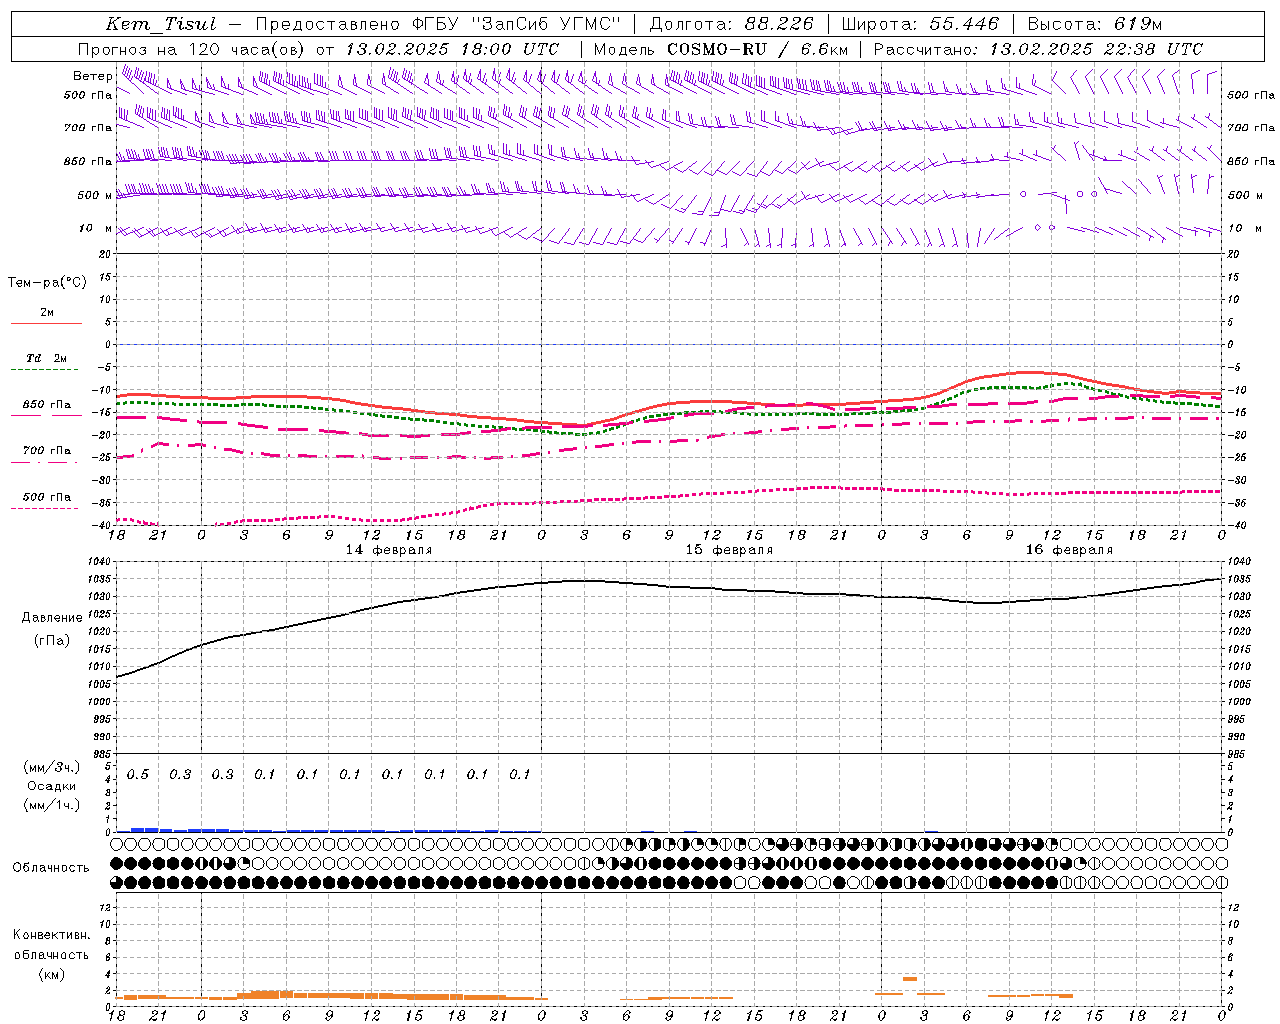Click the Kem_Tisul station title
The height and width of the screenshot is (1024, 1280).
click(x=161, y=24)
